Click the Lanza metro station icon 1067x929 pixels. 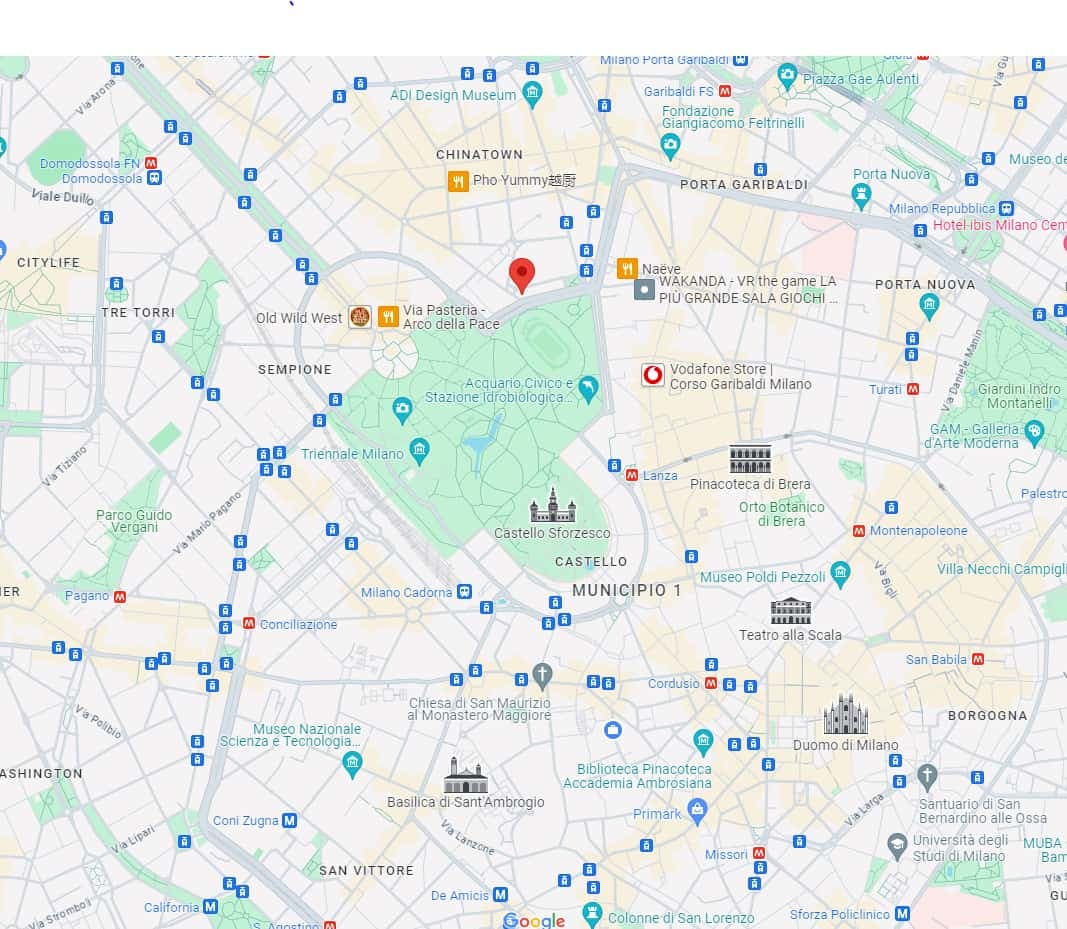pyautogui.click(x=631, y=475)
